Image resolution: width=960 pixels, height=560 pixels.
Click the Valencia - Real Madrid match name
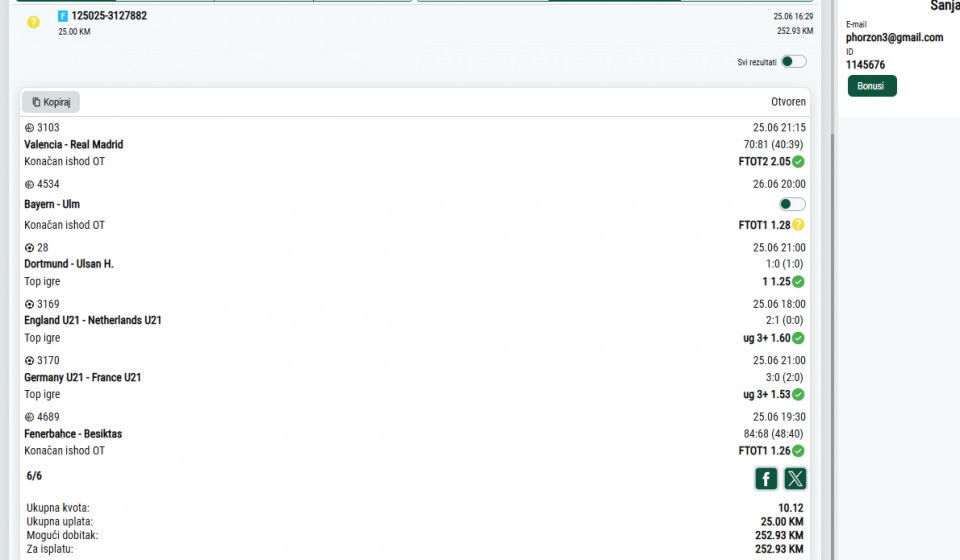click(73, 144)
